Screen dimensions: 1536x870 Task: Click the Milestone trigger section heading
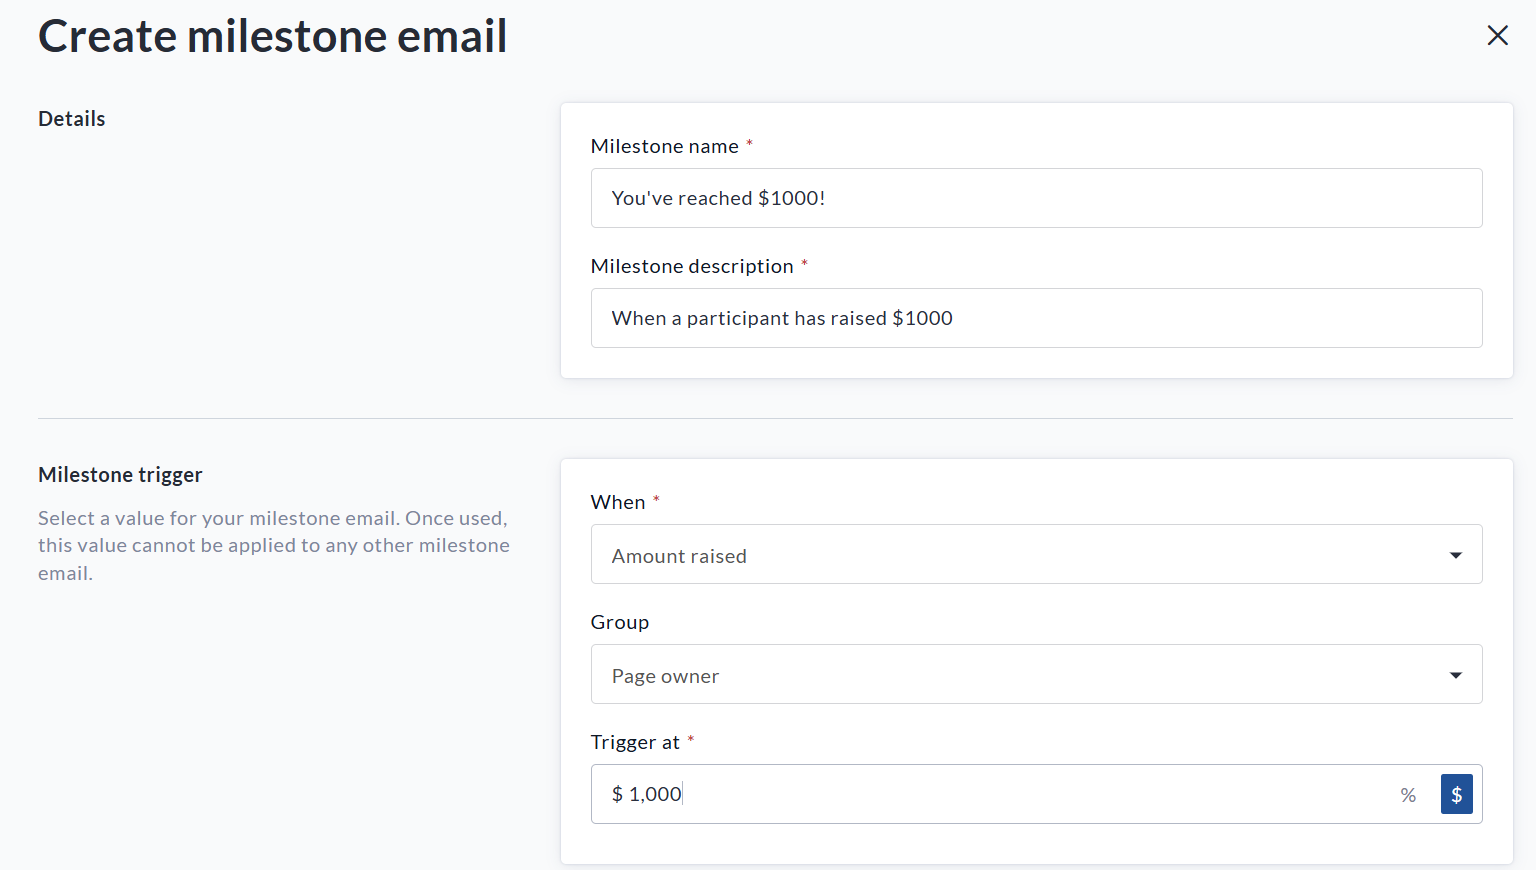[x=120, y=475]
